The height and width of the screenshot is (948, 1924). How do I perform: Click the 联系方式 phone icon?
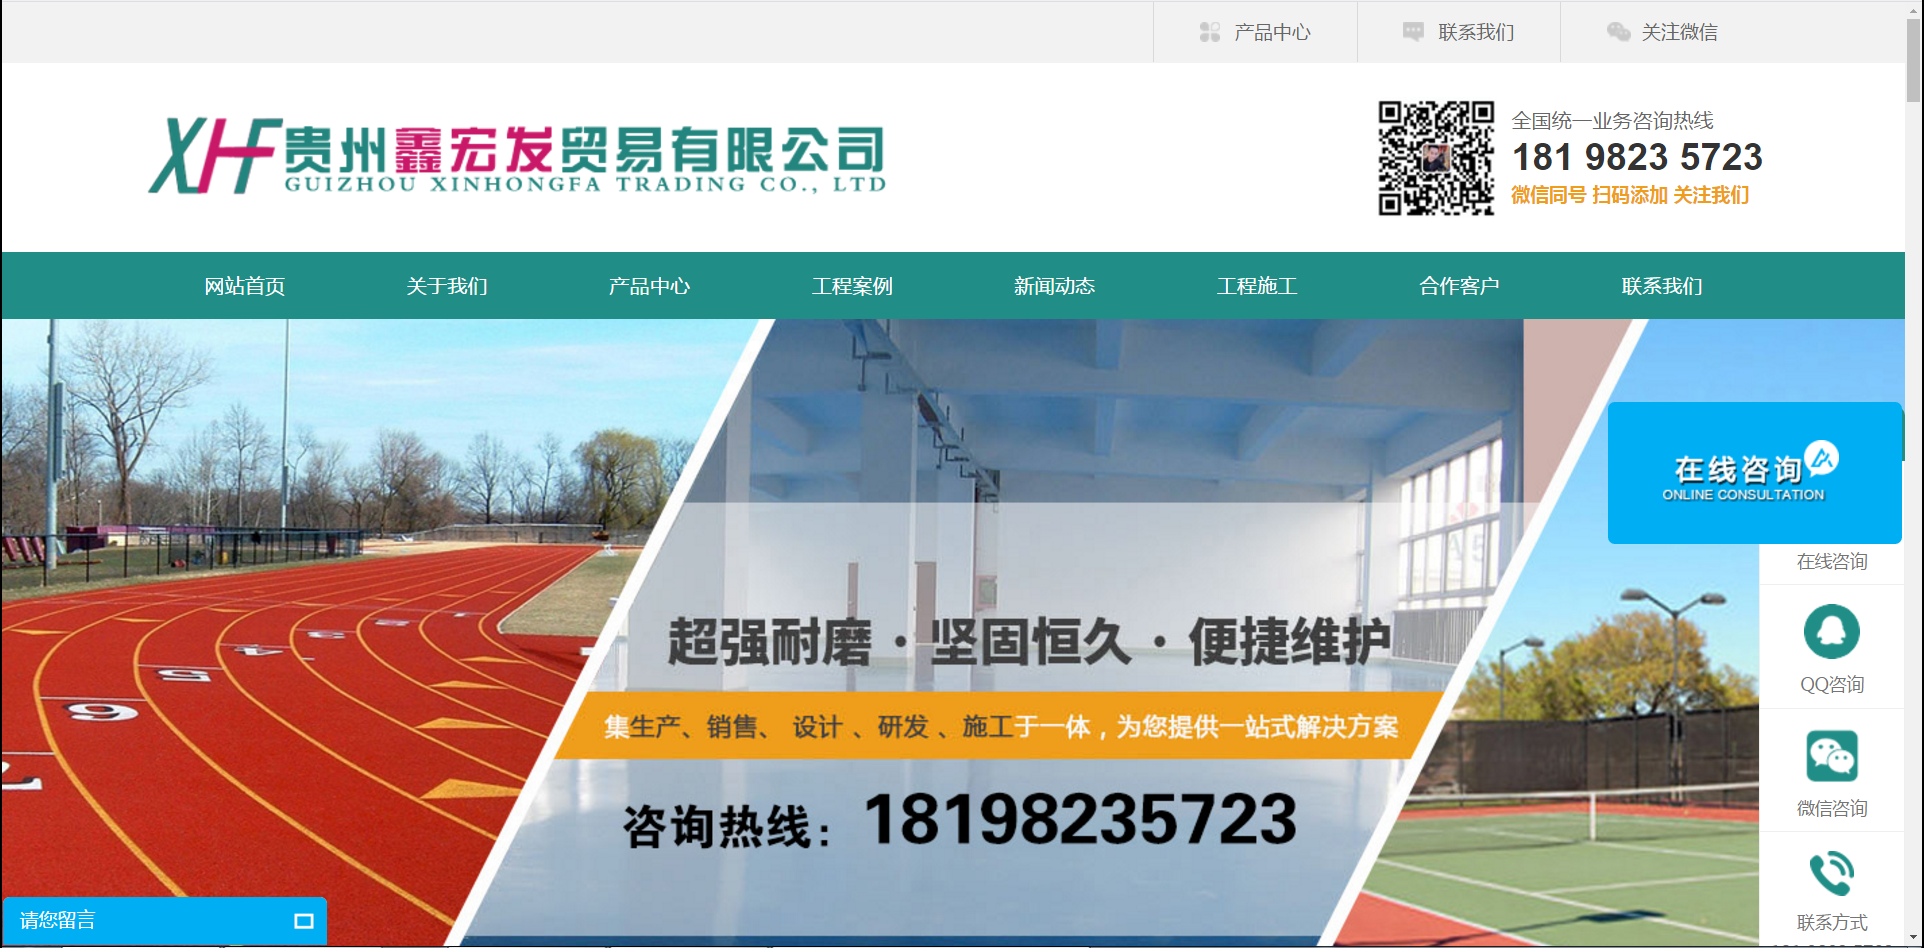[1831, 873]
